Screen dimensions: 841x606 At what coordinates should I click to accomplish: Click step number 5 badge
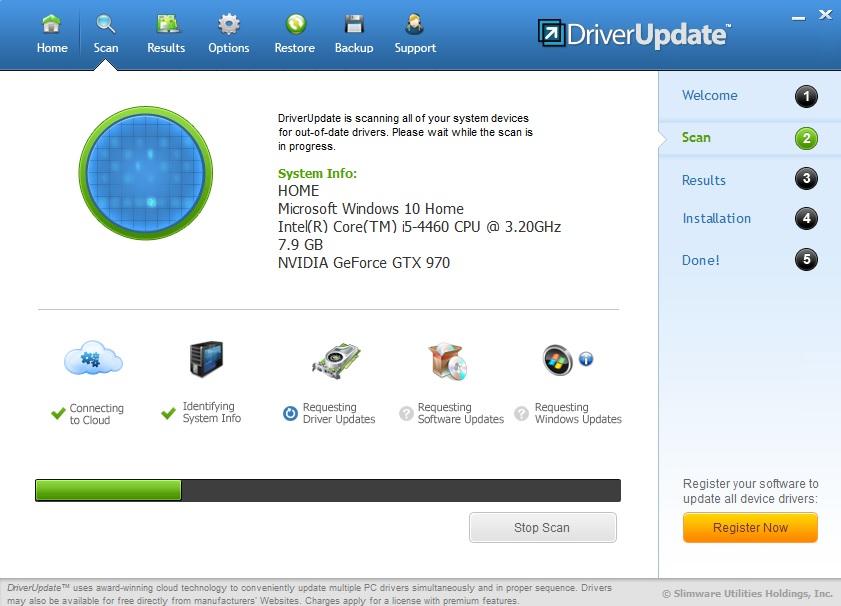[x=806, y=260]
